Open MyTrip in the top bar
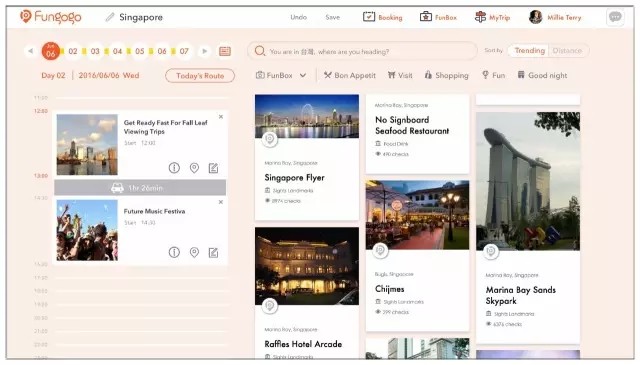Image resolution: width=640 pixels, height=365 pixels. (x=492, y=17)
